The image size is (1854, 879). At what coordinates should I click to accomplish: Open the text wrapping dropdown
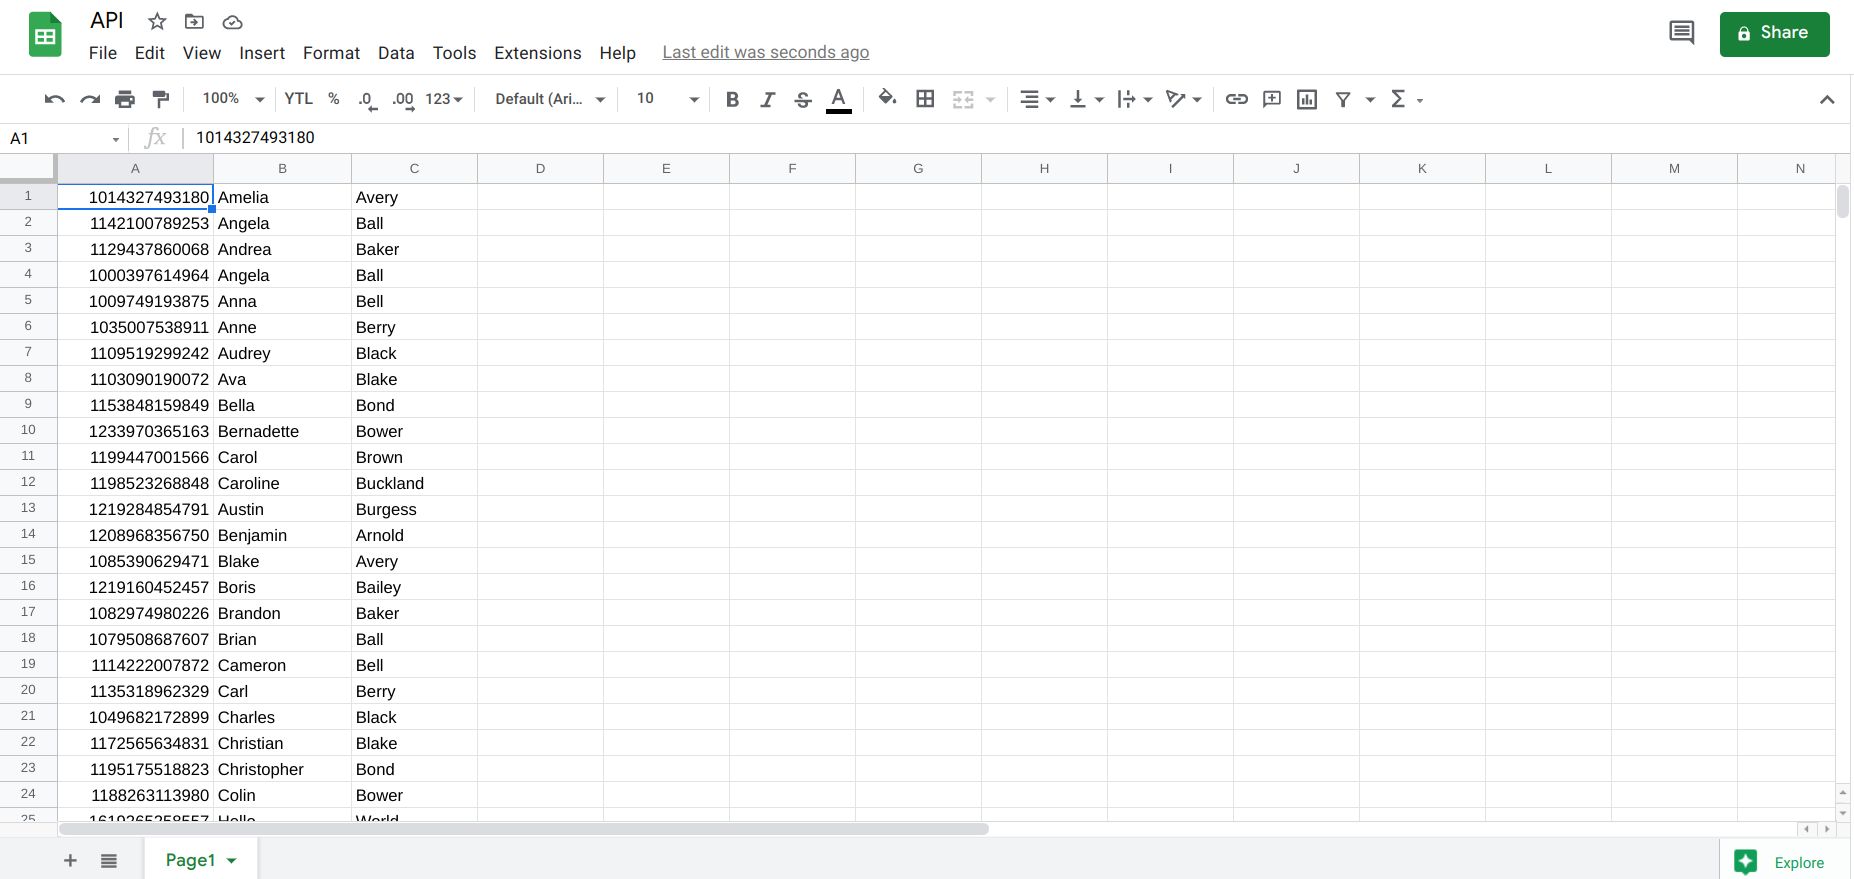(1135, 99)
